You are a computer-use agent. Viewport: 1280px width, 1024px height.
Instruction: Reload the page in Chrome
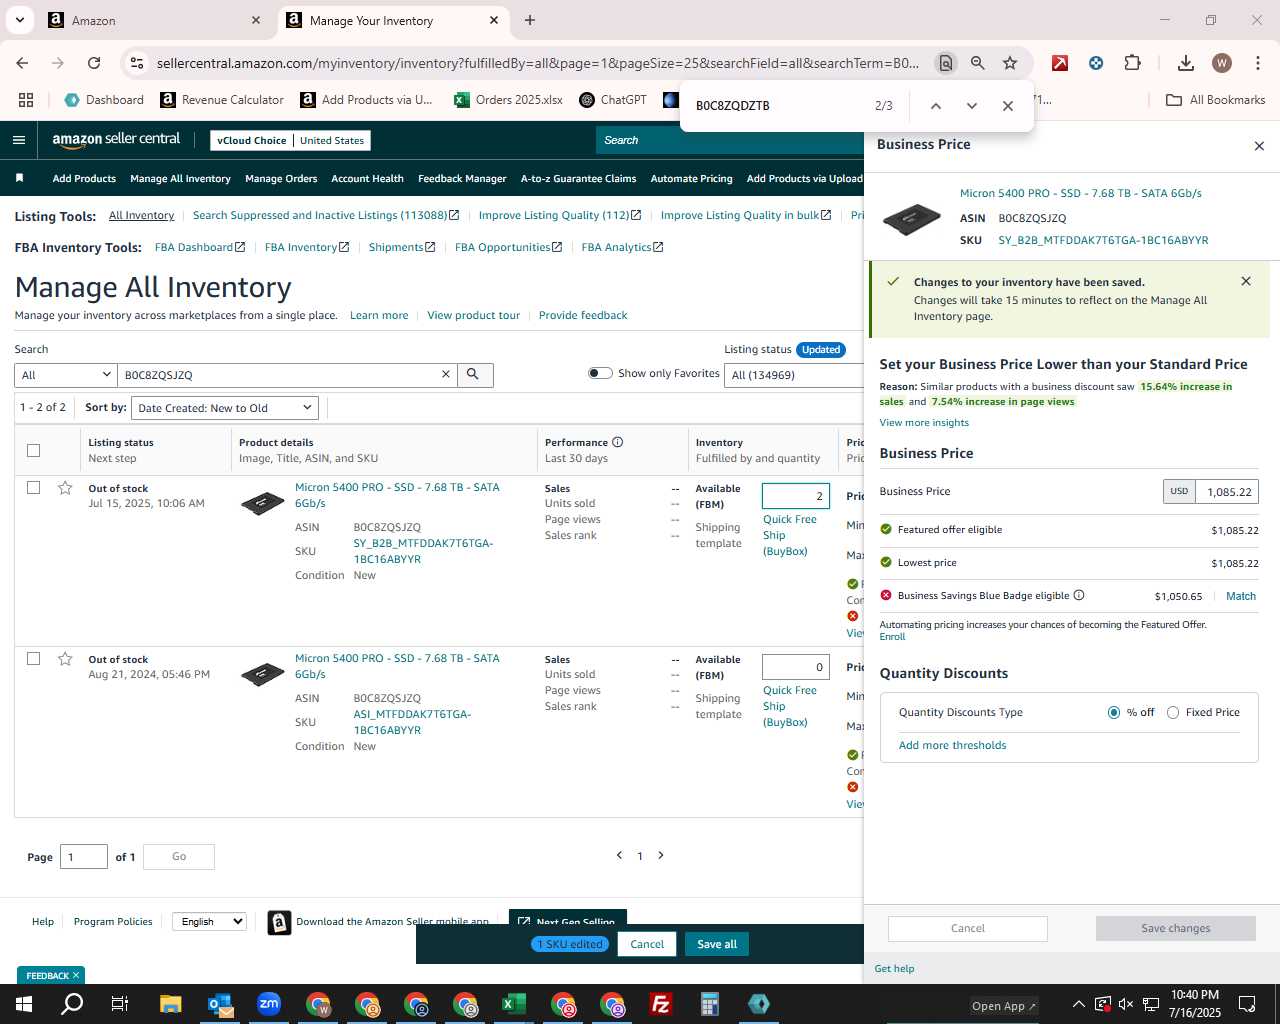94,63
